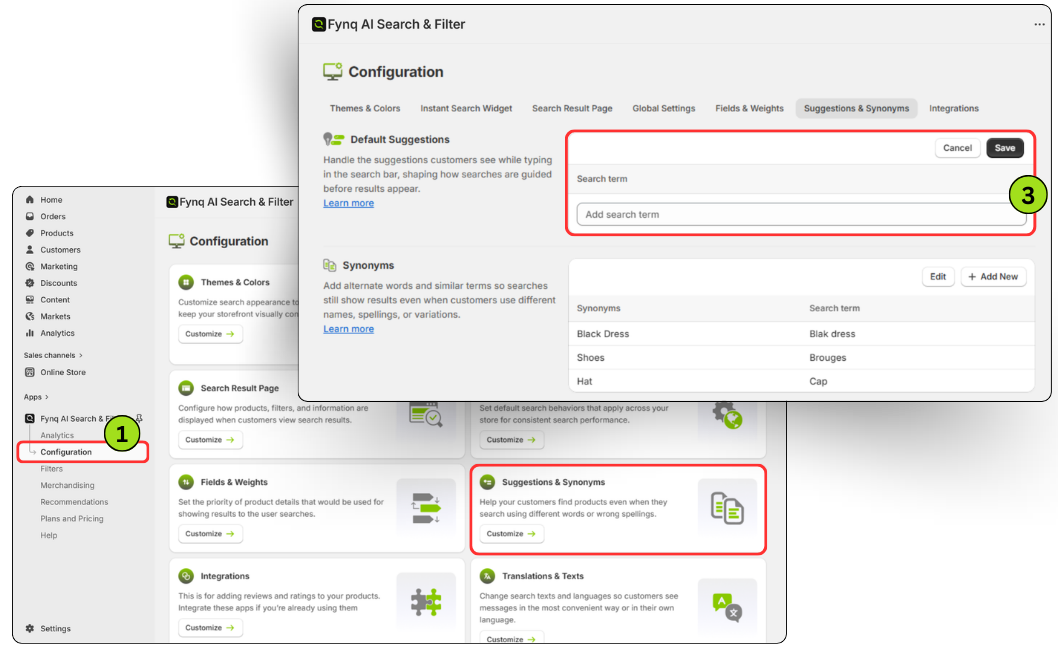Image resolution: width=1058 pixels, height=648 pixels.
Task: Open Merchandising in sidebar
Action: (x=67, y=485)
